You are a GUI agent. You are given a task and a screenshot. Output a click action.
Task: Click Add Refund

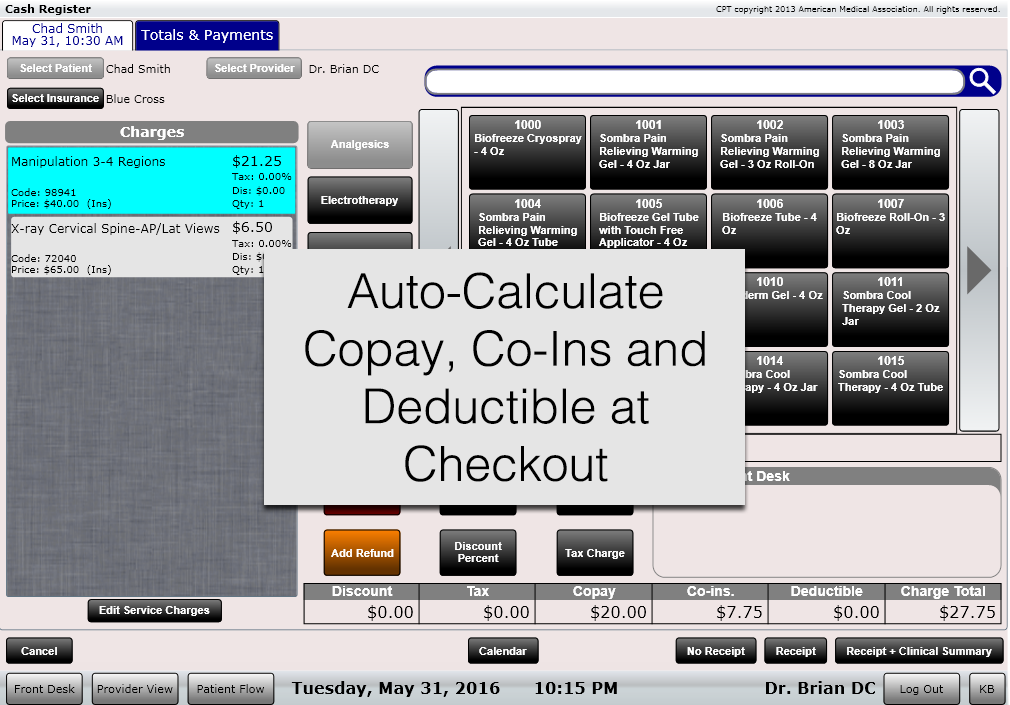[x=361, y=552]
